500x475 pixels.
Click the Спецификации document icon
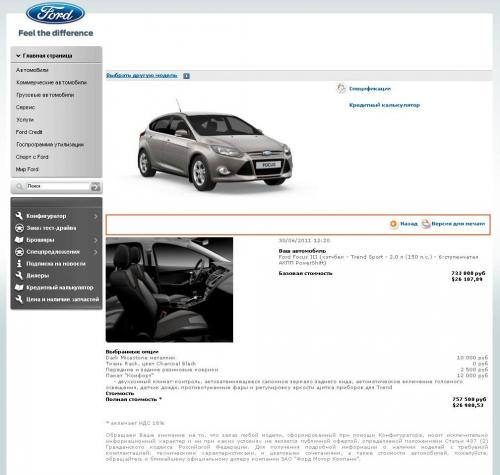point(341,89)
